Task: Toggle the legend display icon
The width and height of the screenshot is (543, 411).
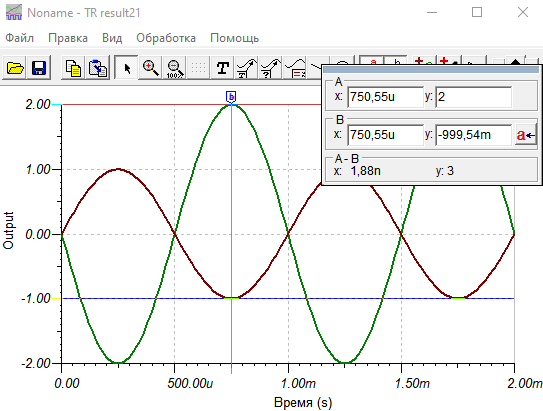Action: click(x=295, y=68)
